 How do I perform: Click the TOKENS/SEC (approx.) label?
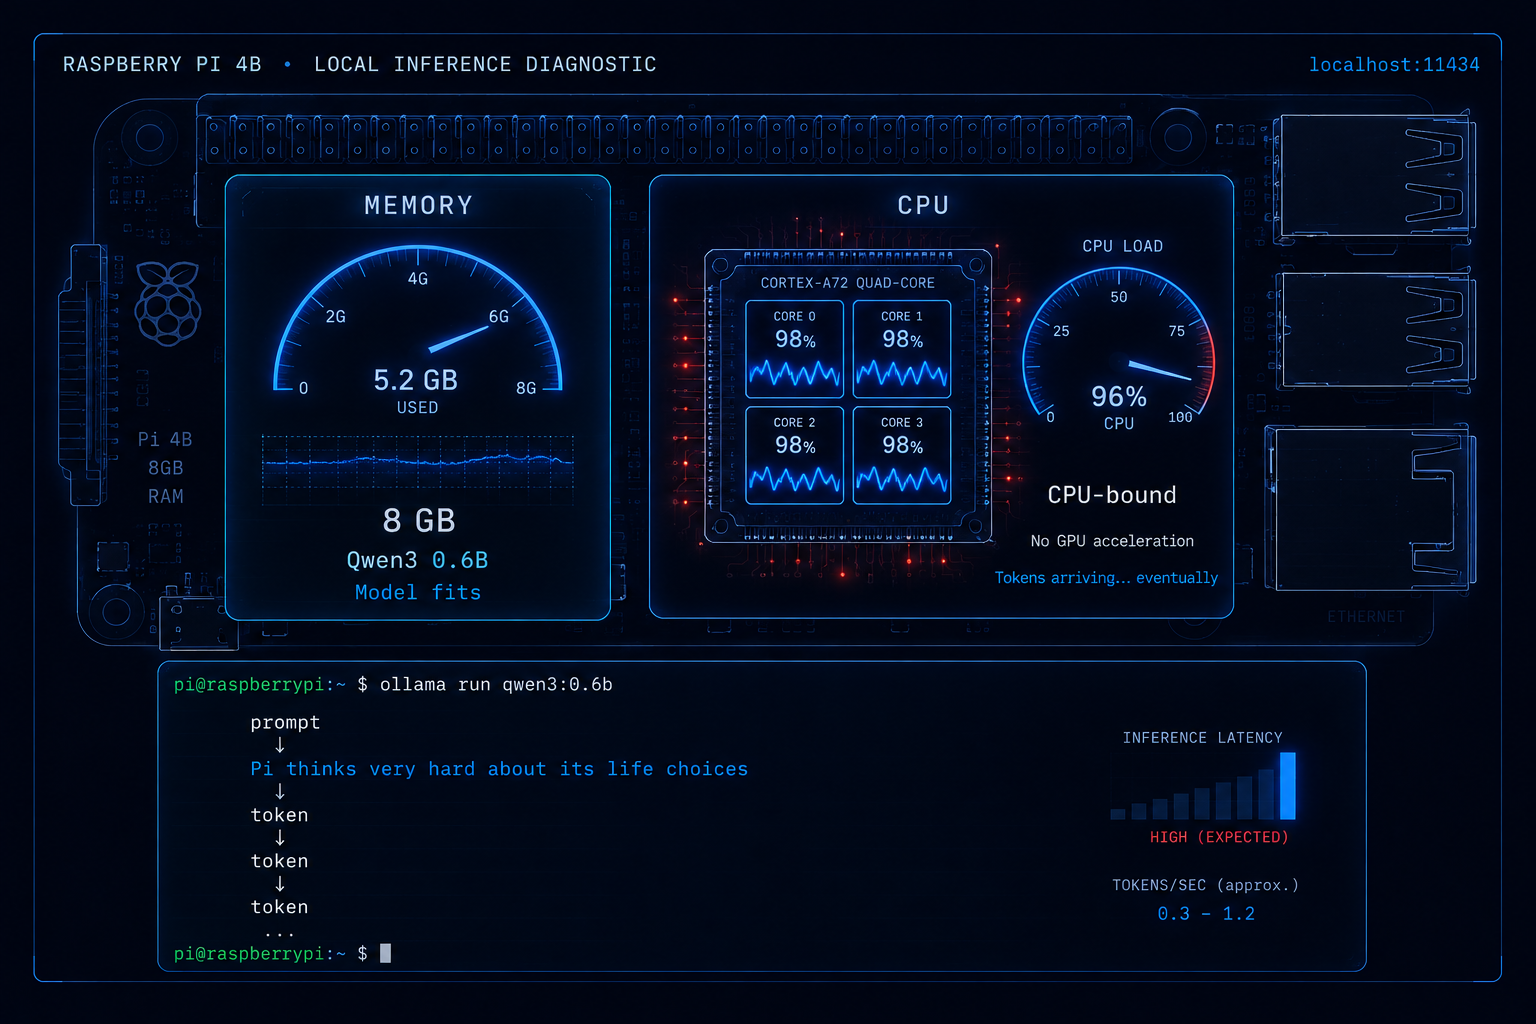click(1205, 885)
